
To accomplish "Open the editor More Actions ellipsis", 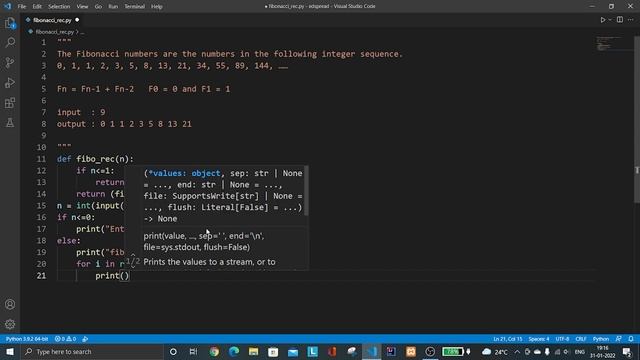I will 631,20.
